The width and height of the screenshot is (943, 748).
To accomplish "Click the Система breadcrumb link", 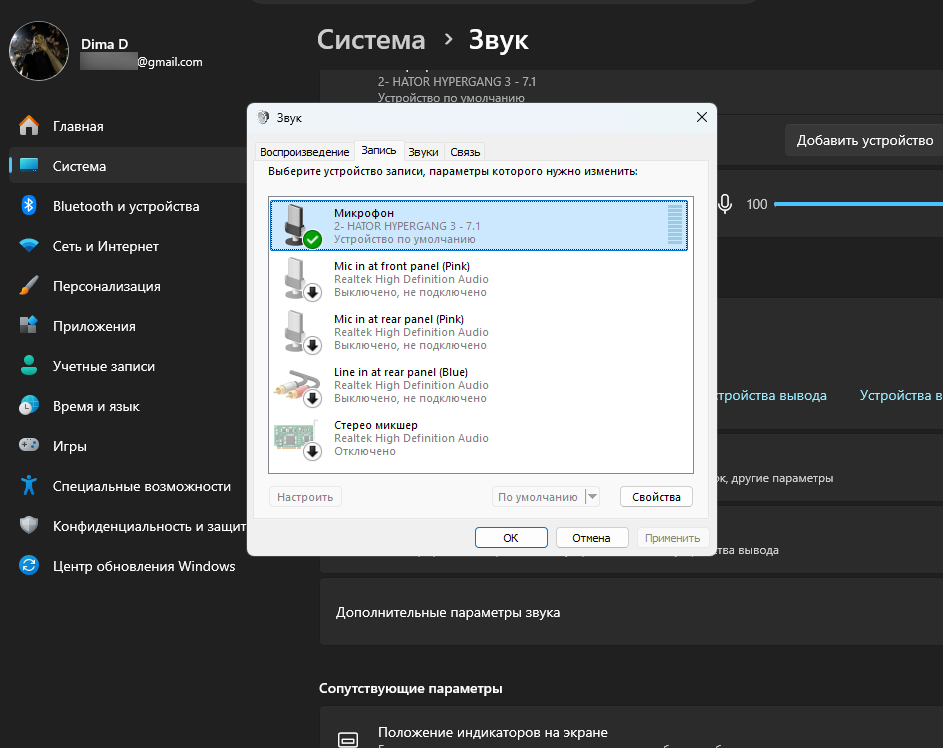I will pyautogui.click(x=371, y=40).
